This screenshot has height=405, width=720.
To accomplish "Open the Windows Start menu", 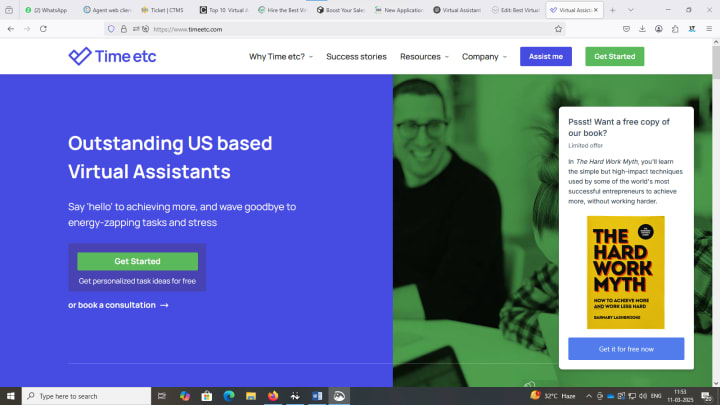I will click(x=11, y=396).
